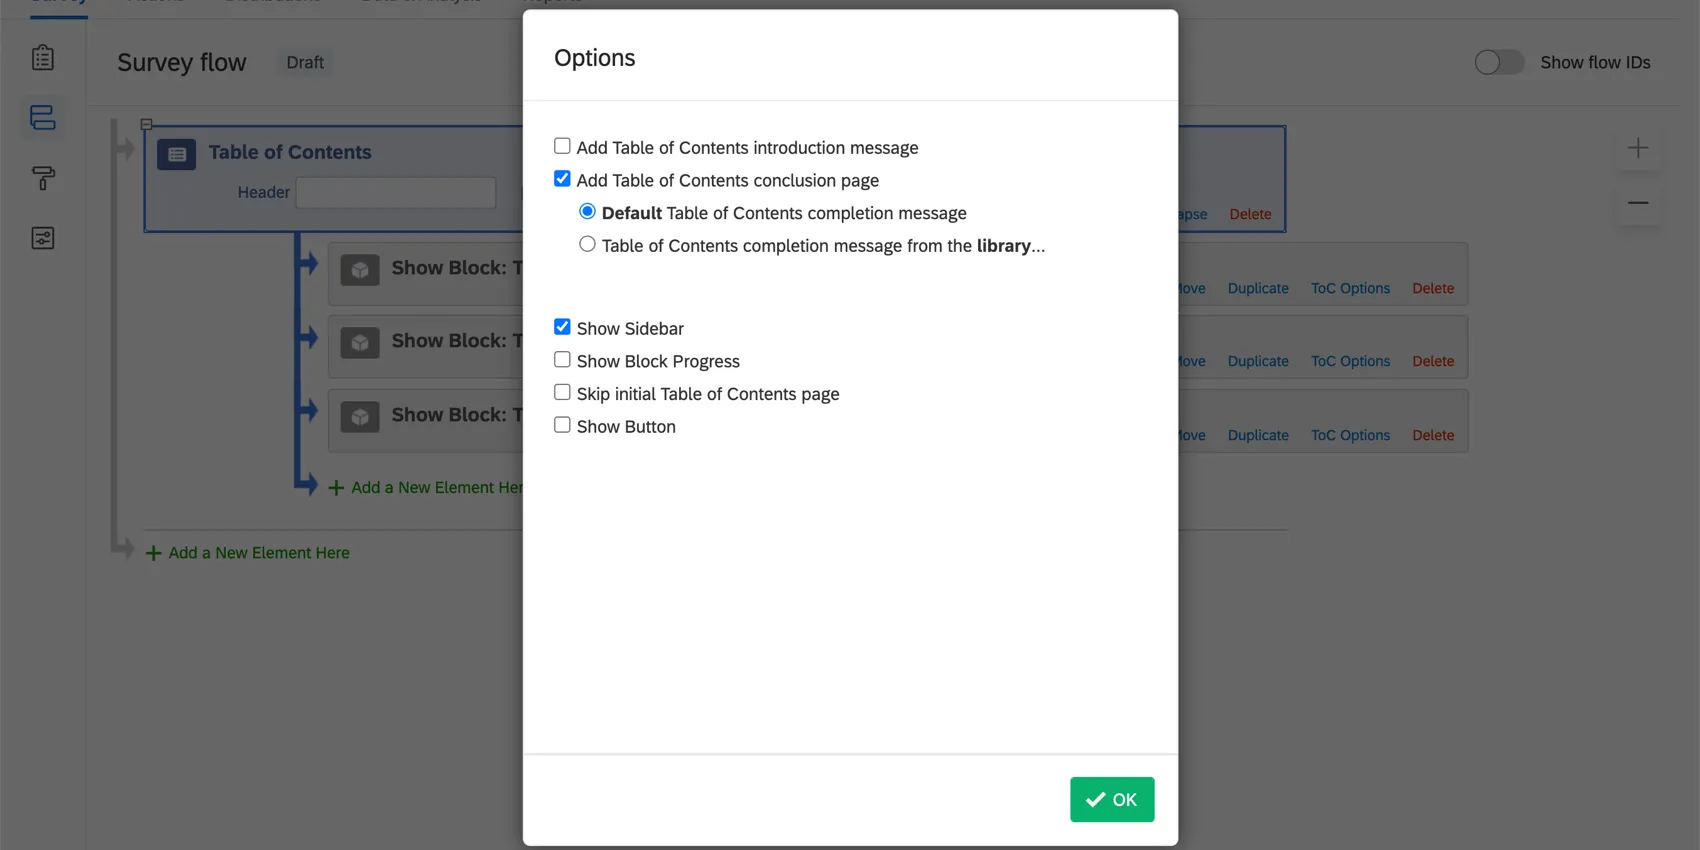Enable Add Table of Contents introduction message
Viewport: 1700px width, 850px height.
click(x=562, y=146)
